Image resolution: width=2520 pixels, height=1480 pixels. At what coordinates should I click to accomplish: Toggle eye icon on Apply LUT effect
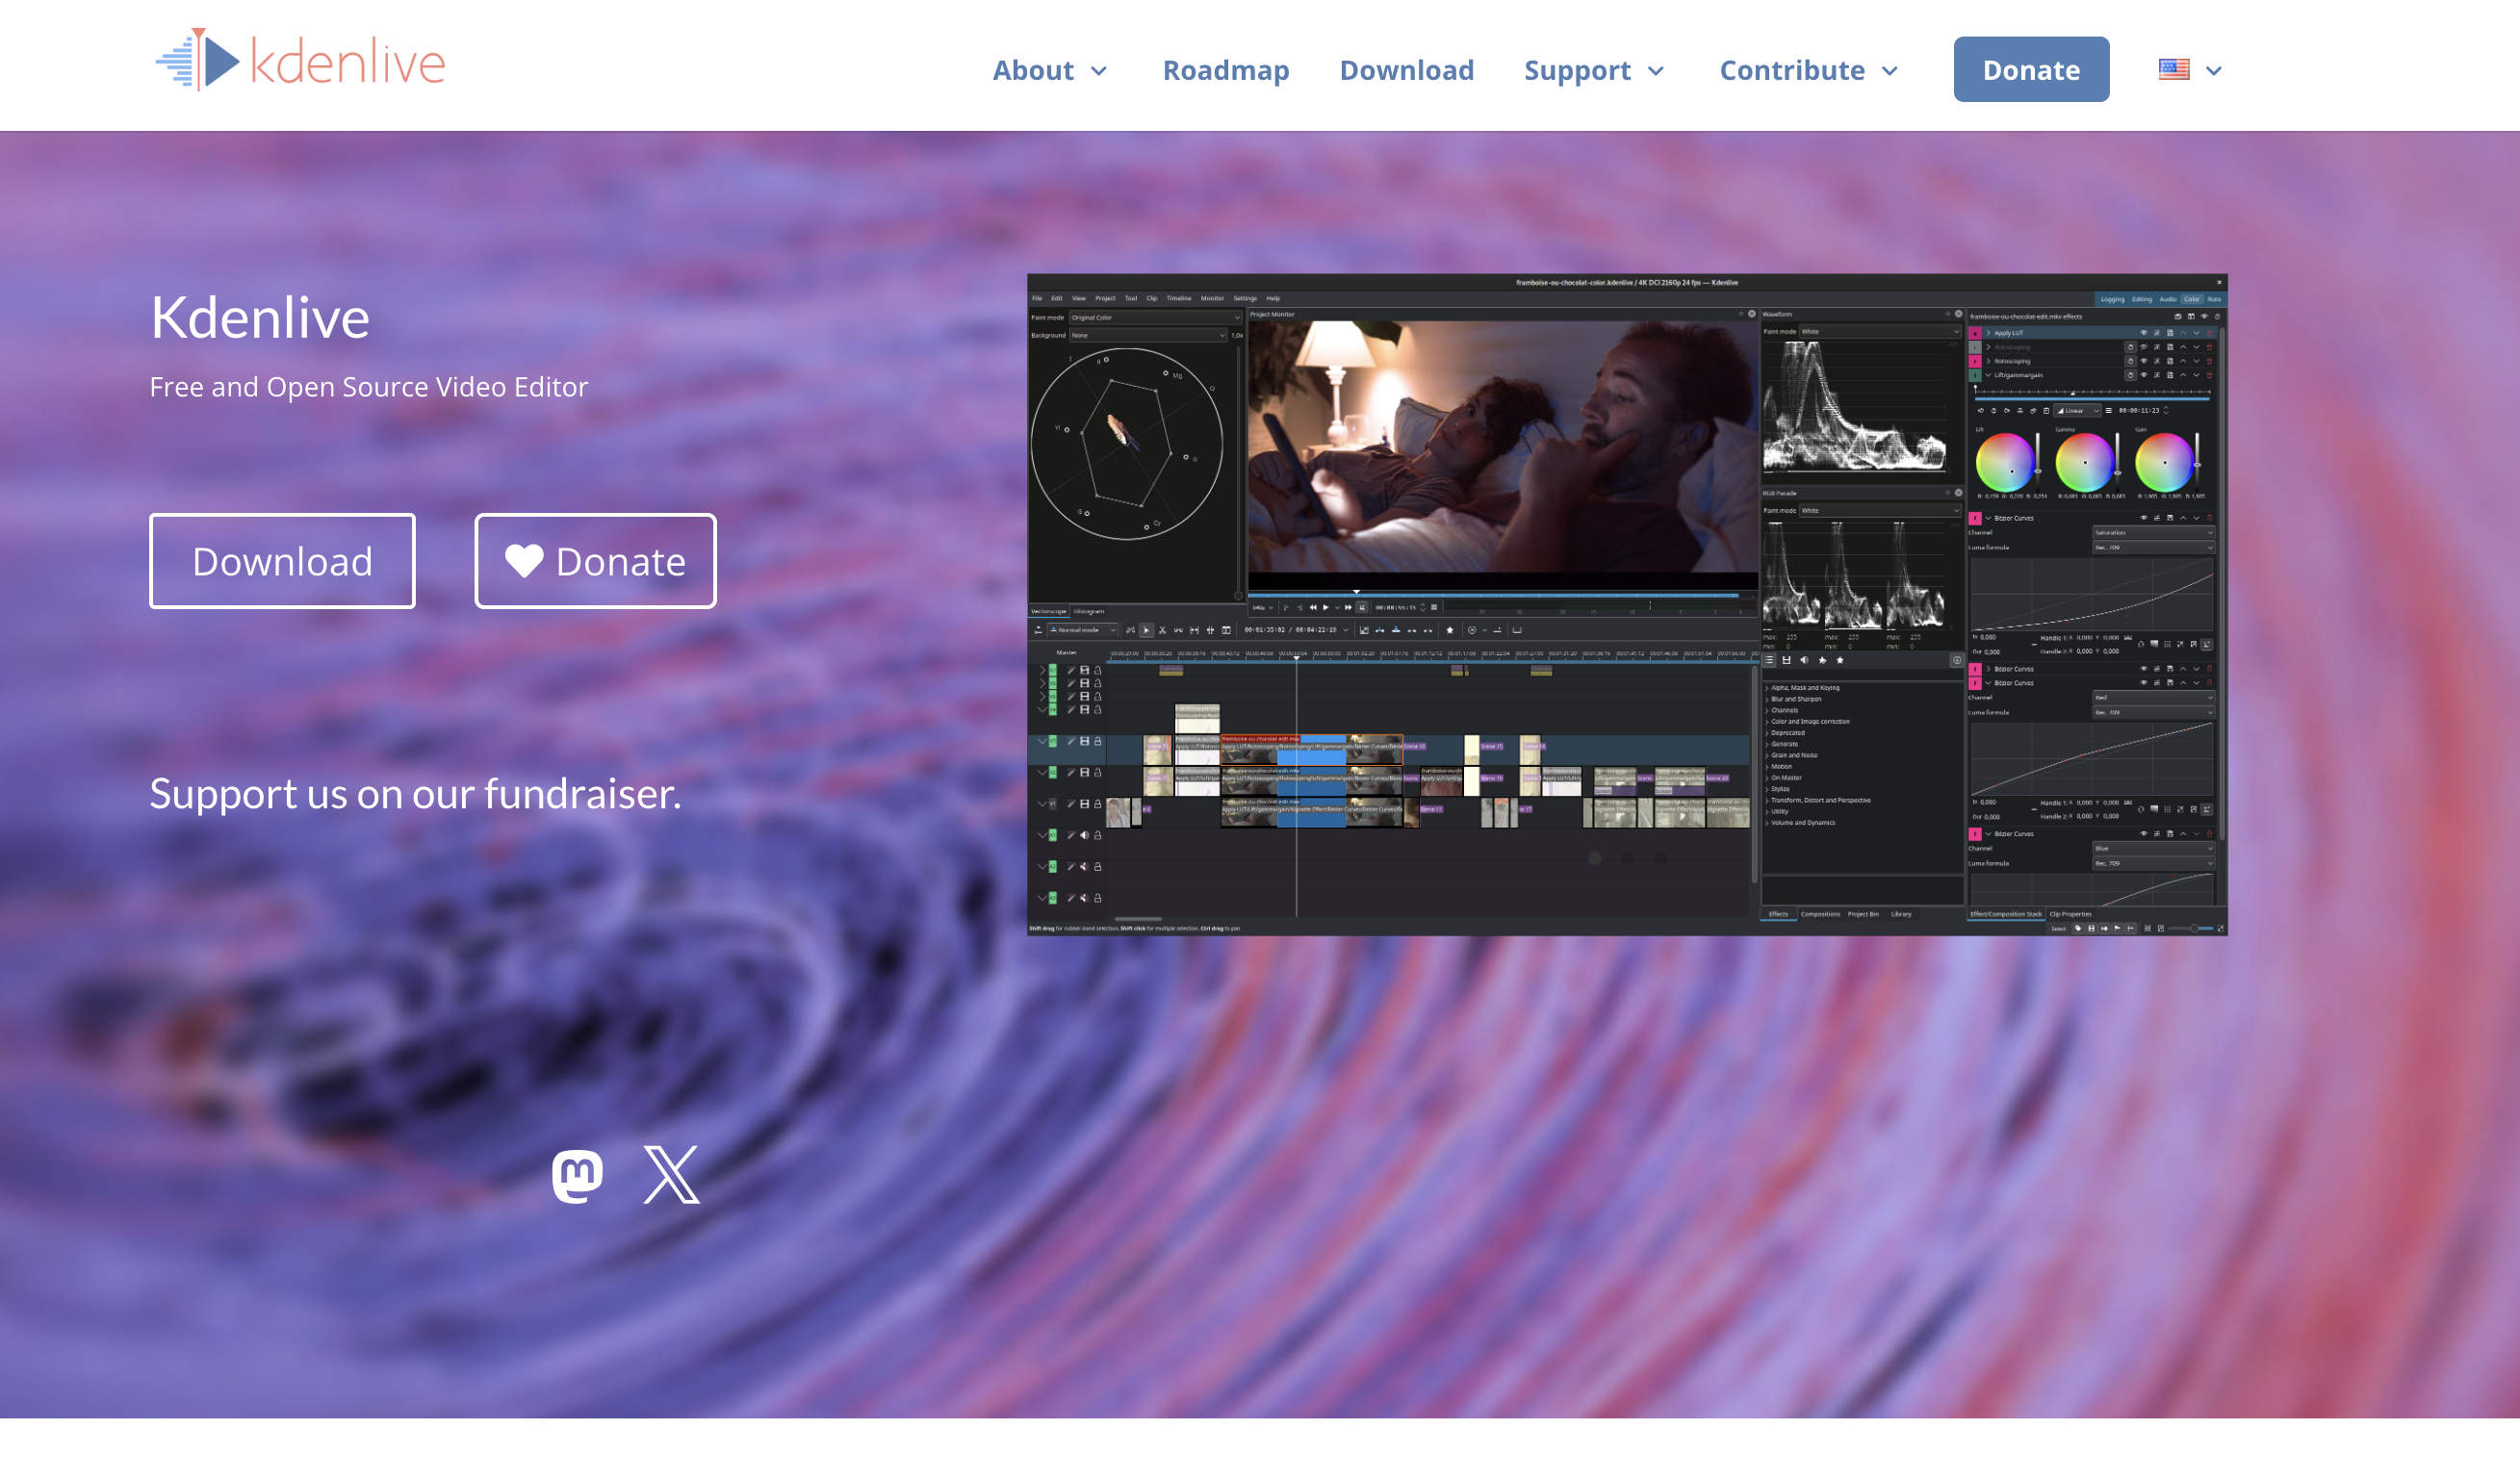[2144, 334]
